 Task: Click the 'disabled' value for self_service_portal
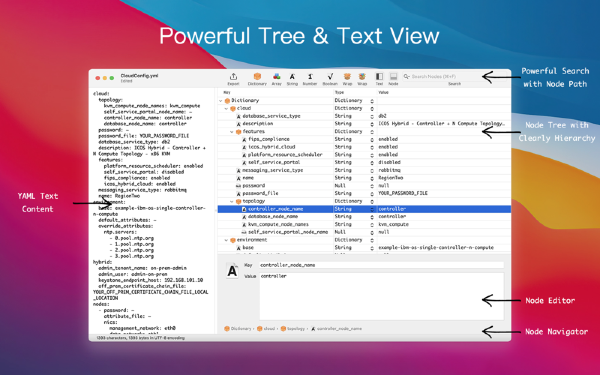point(390,163)
